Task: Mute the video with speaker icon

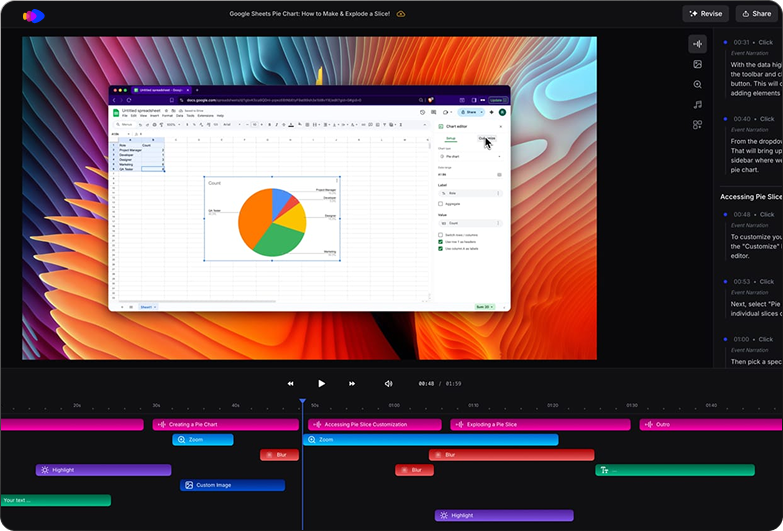Action: (x=388, y=383)
